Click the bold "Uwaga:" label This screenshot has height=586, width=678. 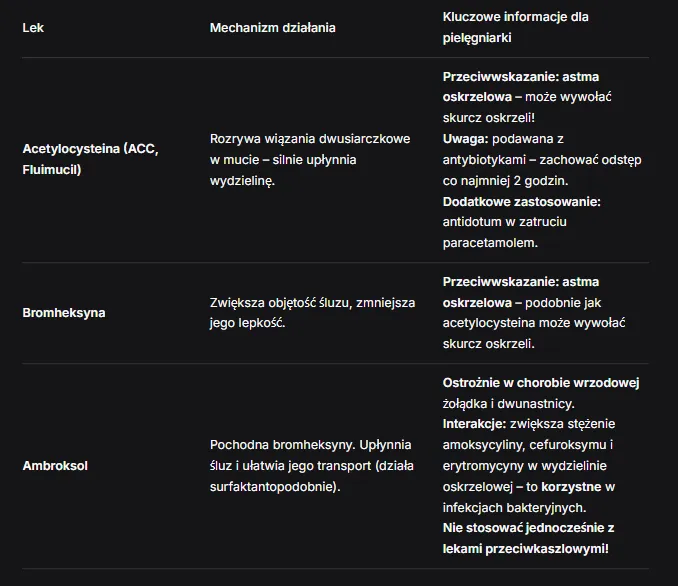pyautogui.click(x=465, y=139)
